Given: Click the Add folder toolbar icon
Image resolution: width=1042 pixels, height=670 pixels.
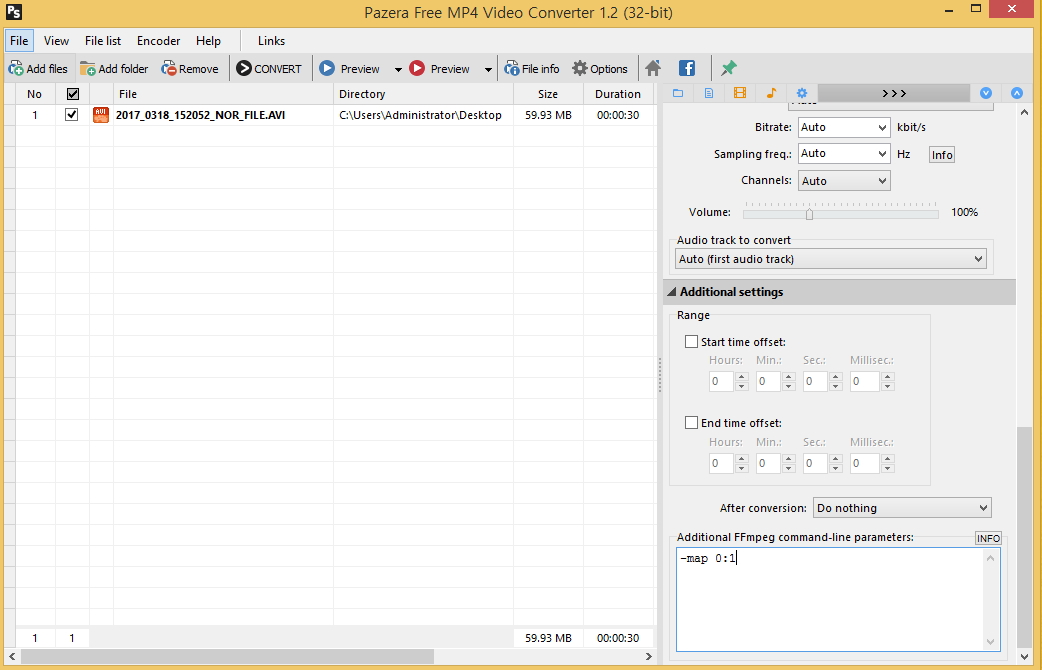Looking at the screenshot, I should pos(114,69).
